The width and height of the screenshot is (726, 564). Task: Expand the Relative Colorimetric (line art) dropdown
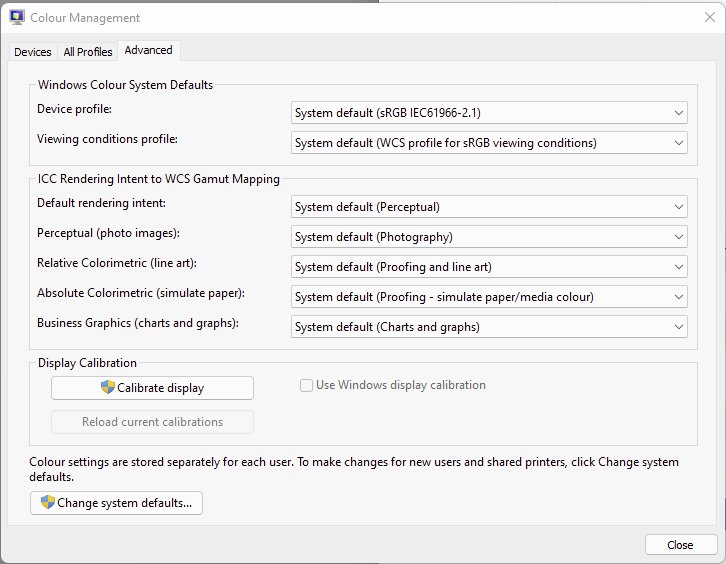click(489, 267)
